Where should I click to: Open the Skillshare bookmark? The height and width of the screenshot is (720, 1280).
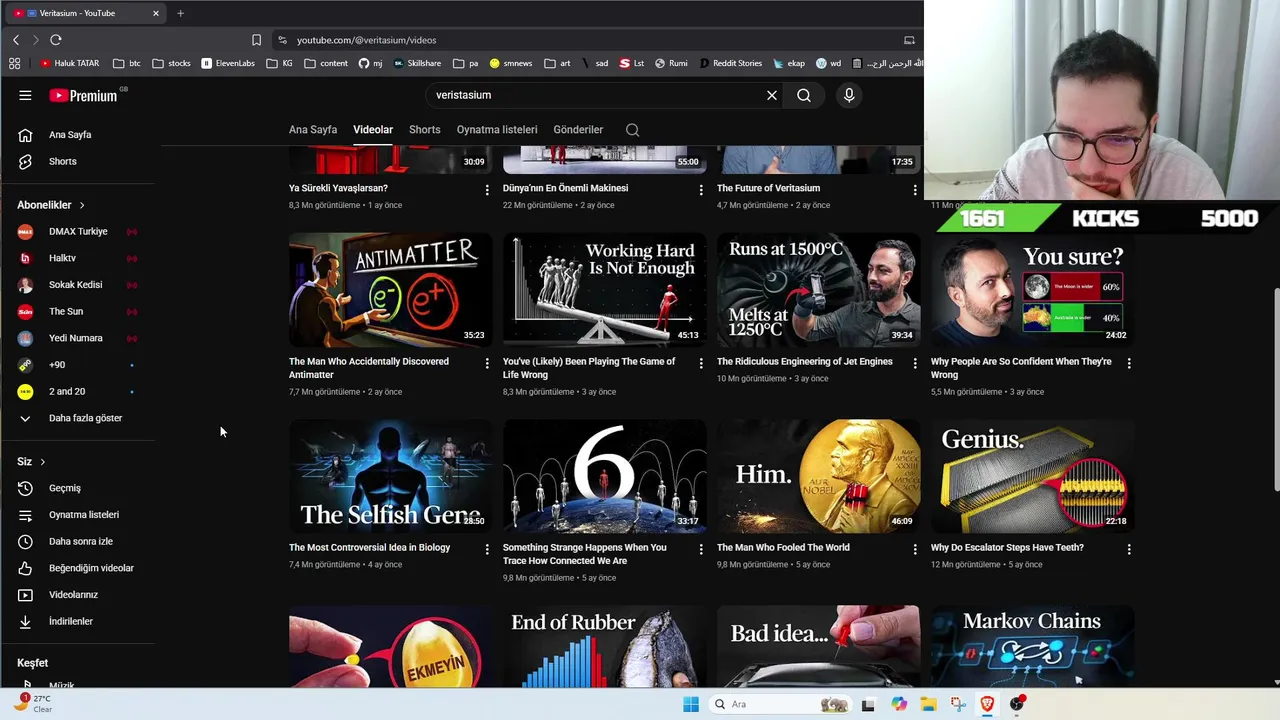pyautogui.click(x=417, y=63)
